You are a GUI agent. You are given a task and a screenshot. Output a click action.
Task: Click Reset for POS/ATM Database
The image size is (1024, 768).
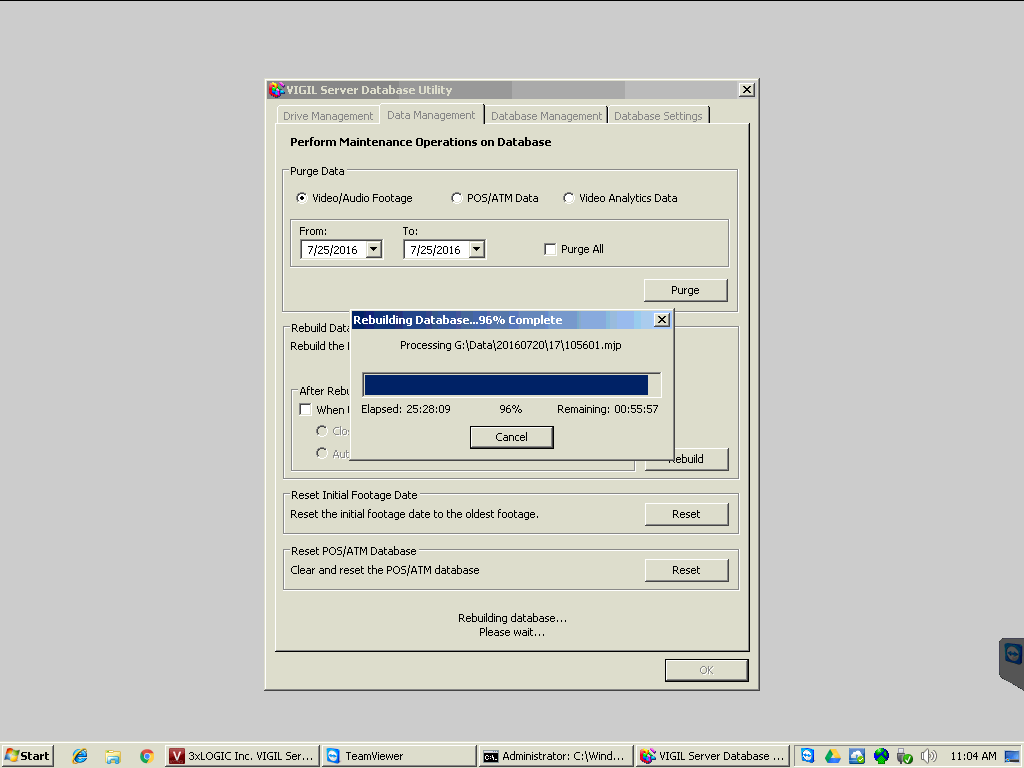click(x=686, y=570)
